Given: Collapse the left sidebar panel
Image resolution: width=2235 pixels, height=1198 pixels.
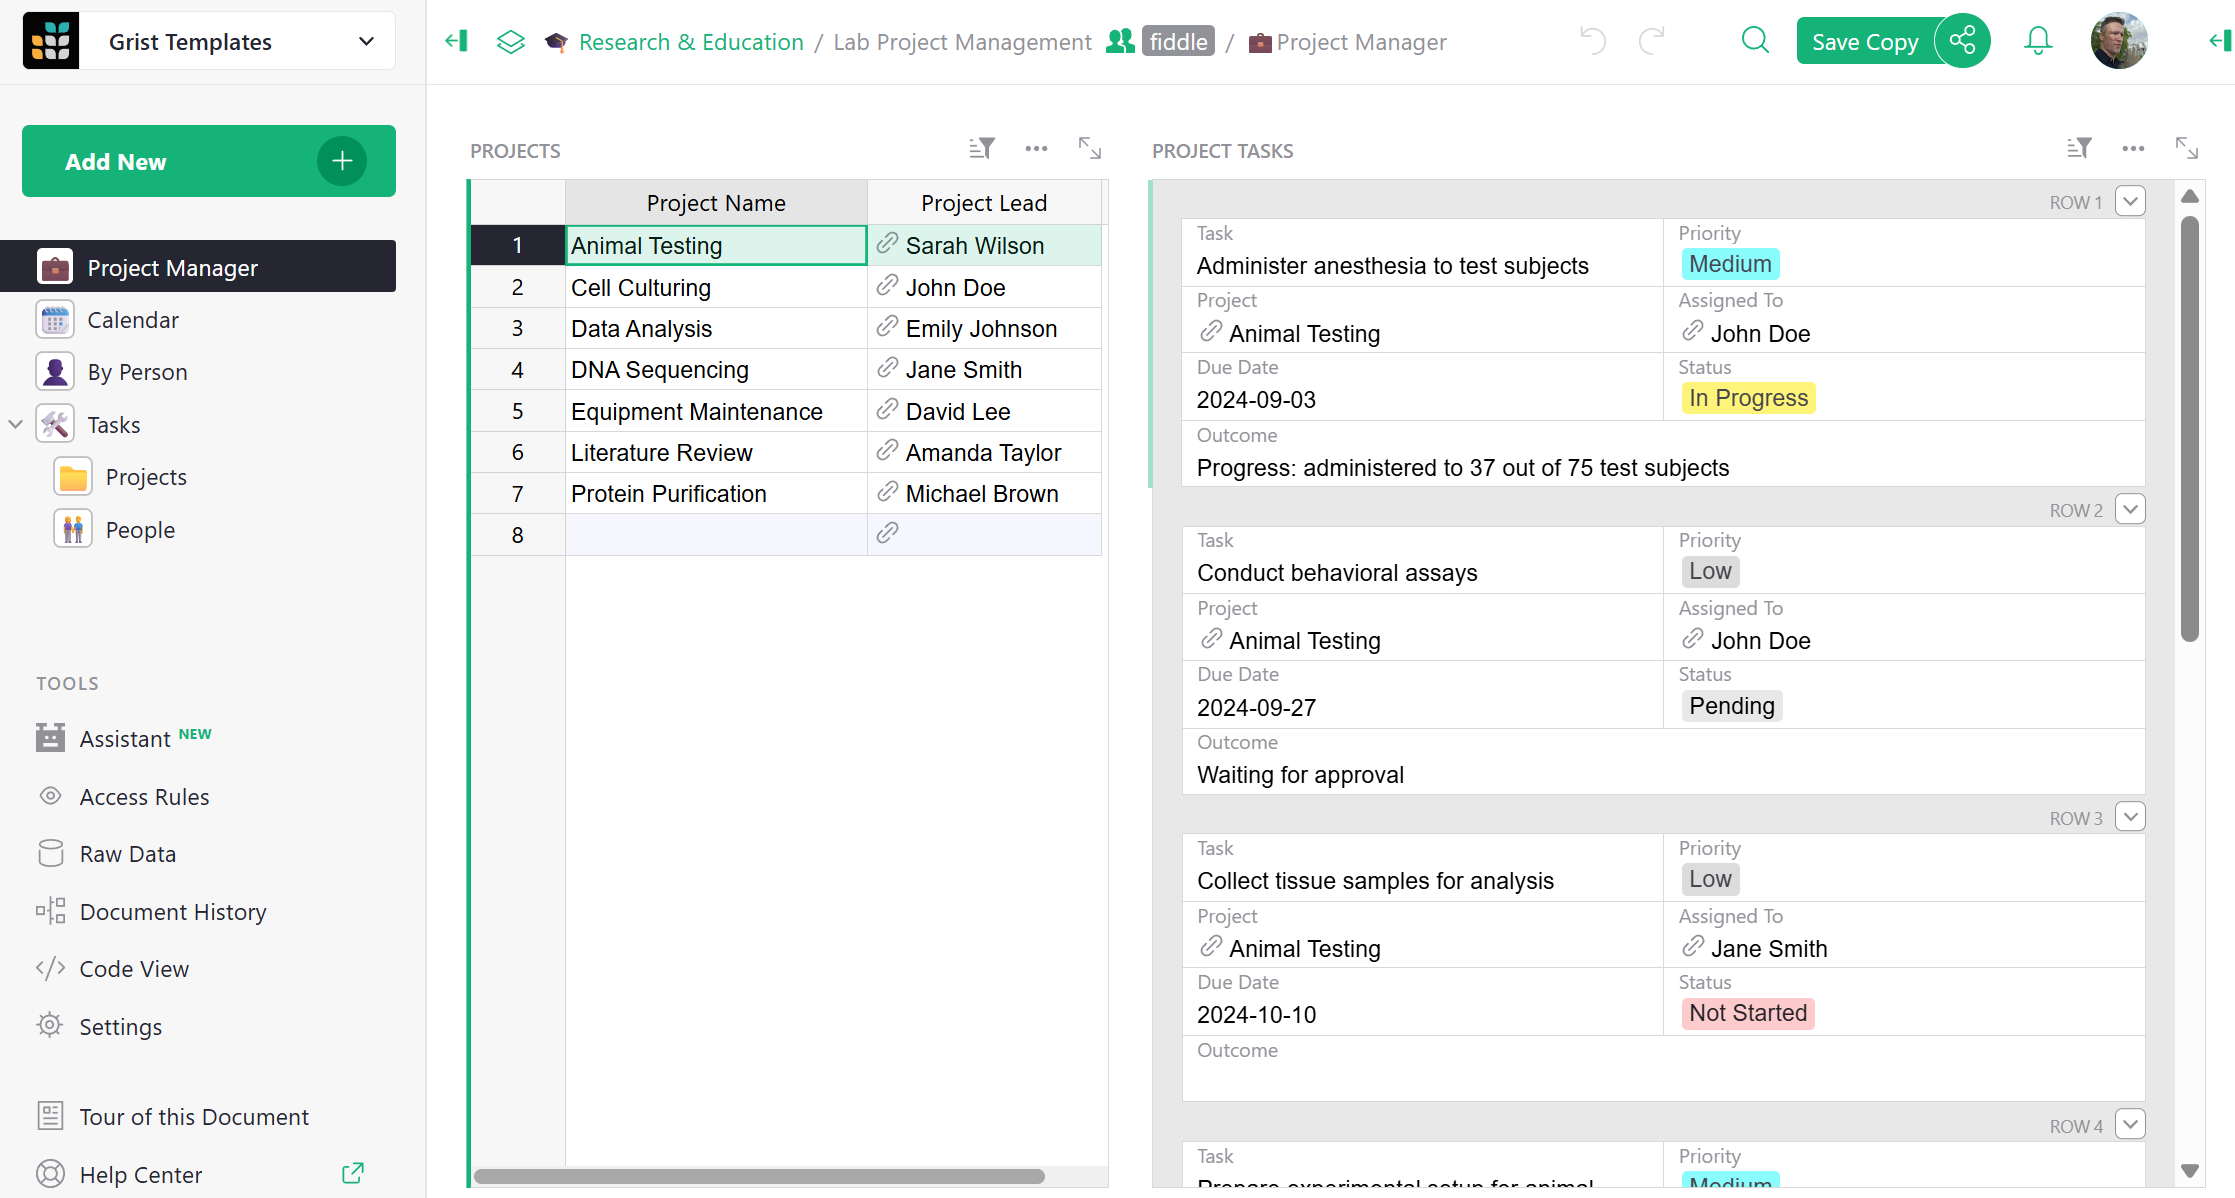Looking at the screenshot, I should pyautogui.click(x=457, y=41).
